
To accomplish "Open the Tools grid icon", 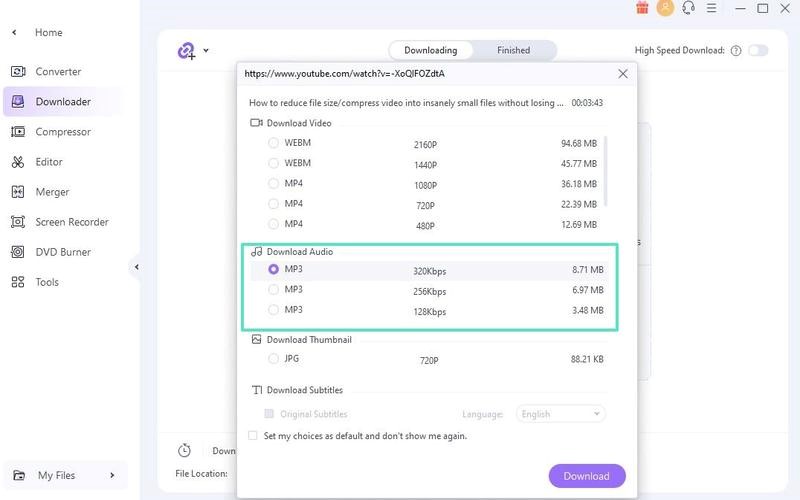I will pos(17,282).
